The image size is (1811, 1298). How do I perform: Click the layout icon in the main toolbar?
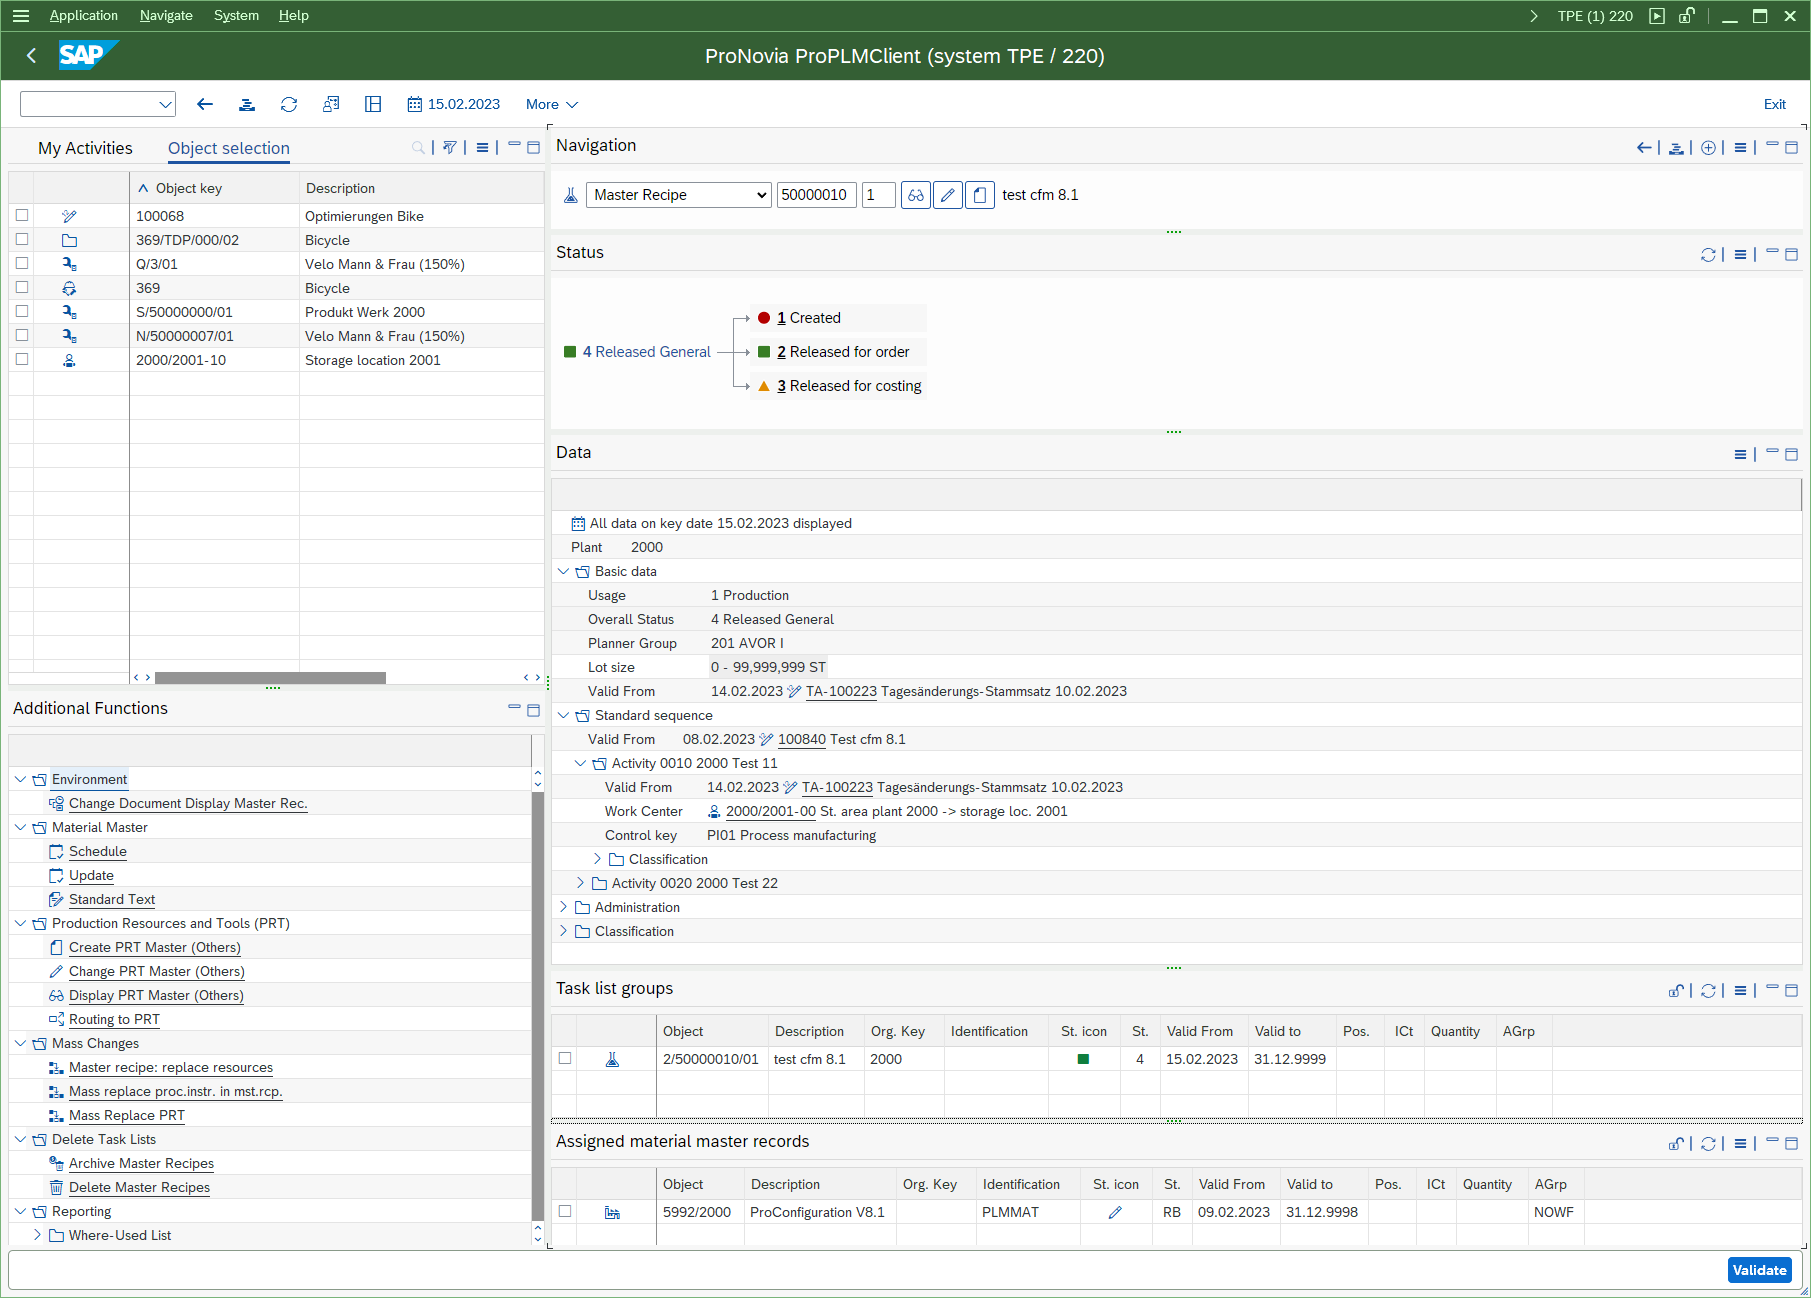tap(373, 104)
